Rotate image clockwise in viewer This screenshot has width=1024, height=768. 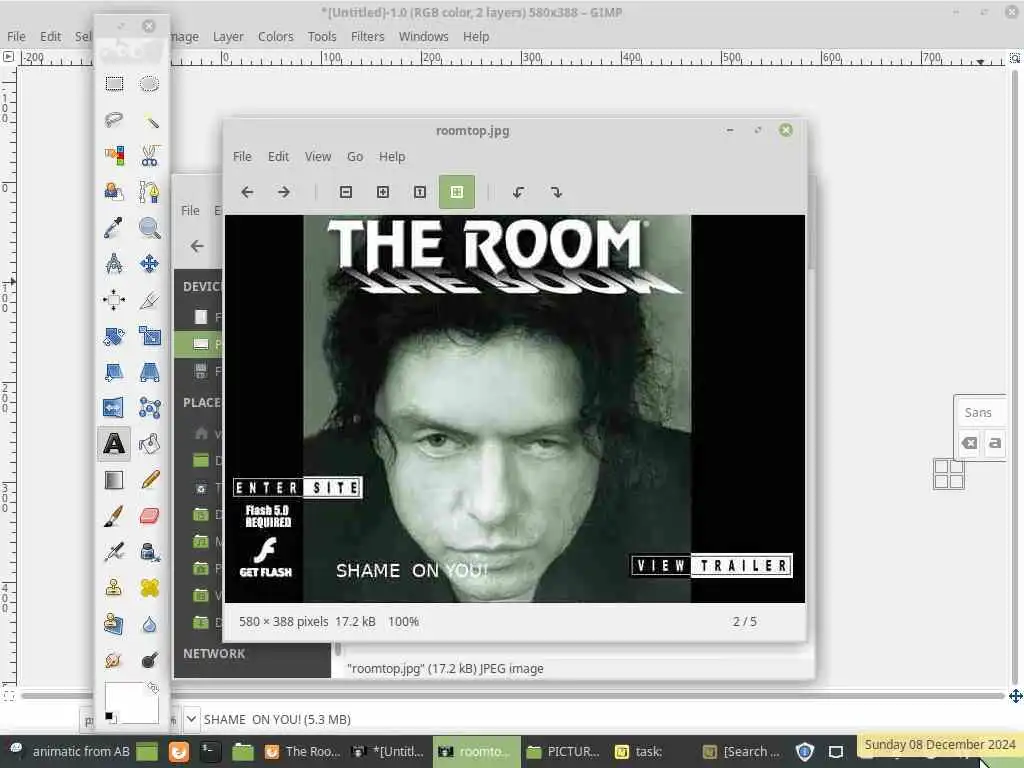pos(556,192)
